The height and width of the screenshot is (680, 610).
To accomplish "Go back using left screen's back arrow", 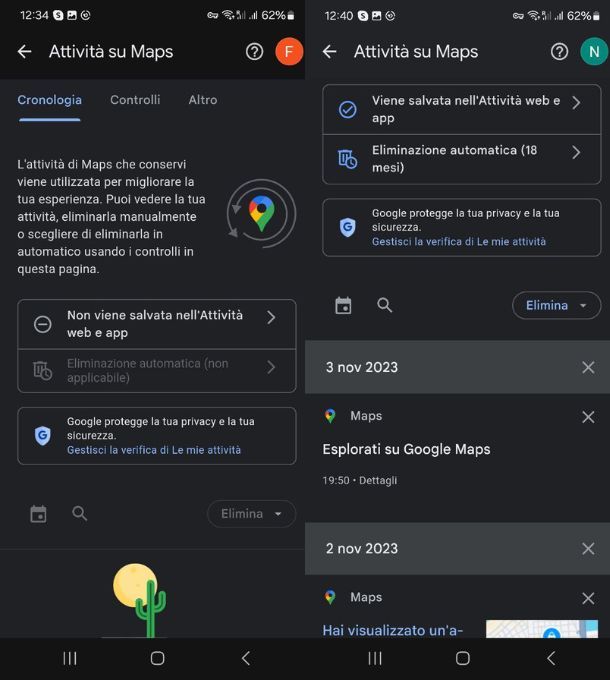I will 25,52.
